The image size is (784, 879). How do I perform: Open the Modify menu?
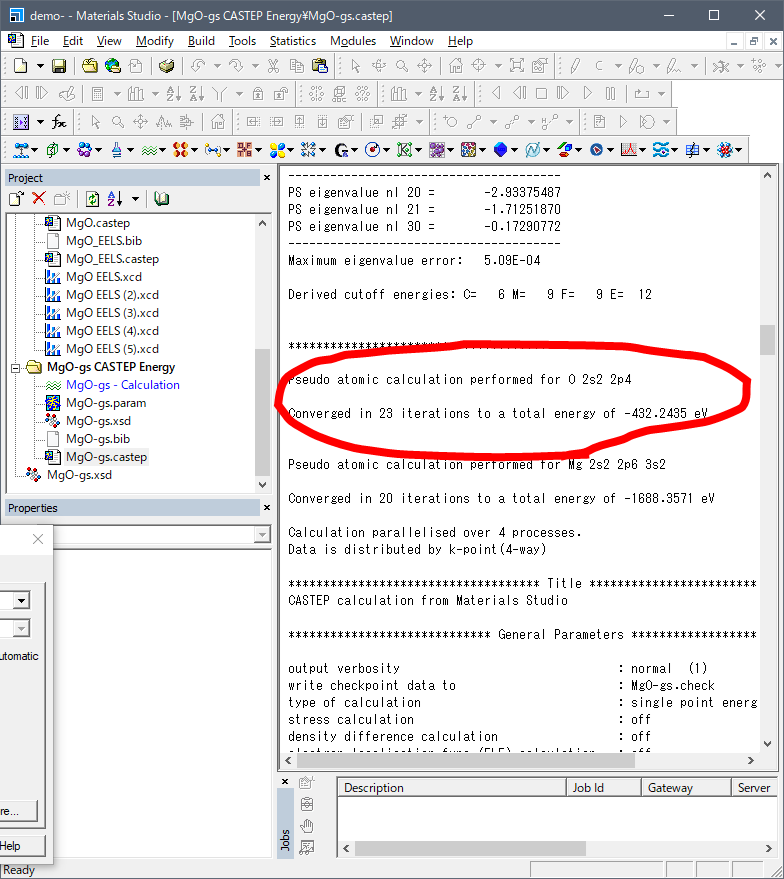tap(155, 41)
